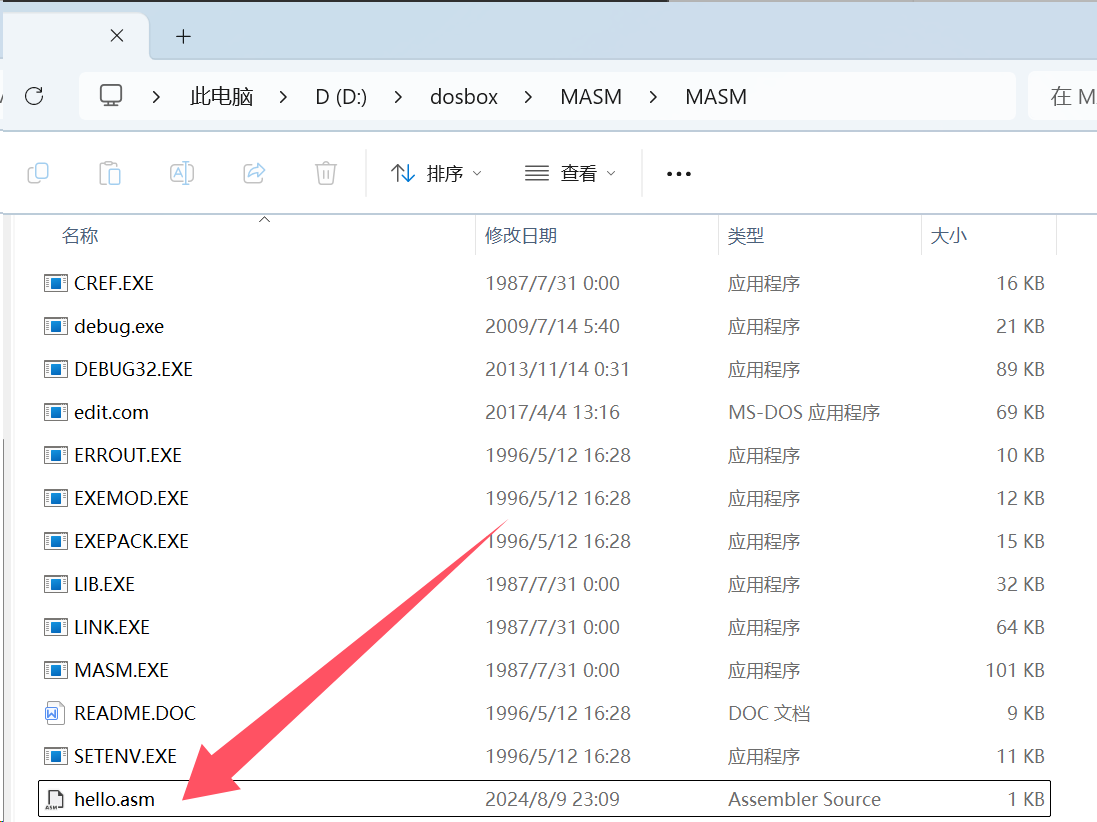Viewport: 1097px width, 822px height.
Task: Expand chevron after D (D:) breadcrumb
Action: 398,97
